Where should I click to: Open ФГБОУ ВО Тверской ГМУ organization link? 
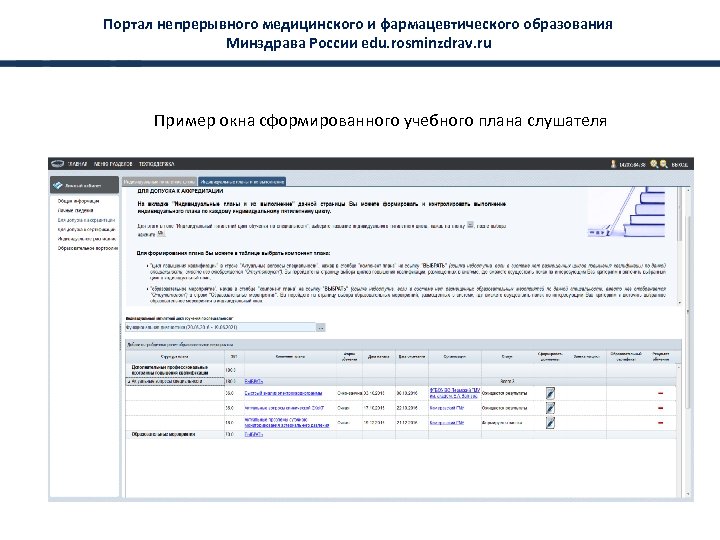click(455, 393)
